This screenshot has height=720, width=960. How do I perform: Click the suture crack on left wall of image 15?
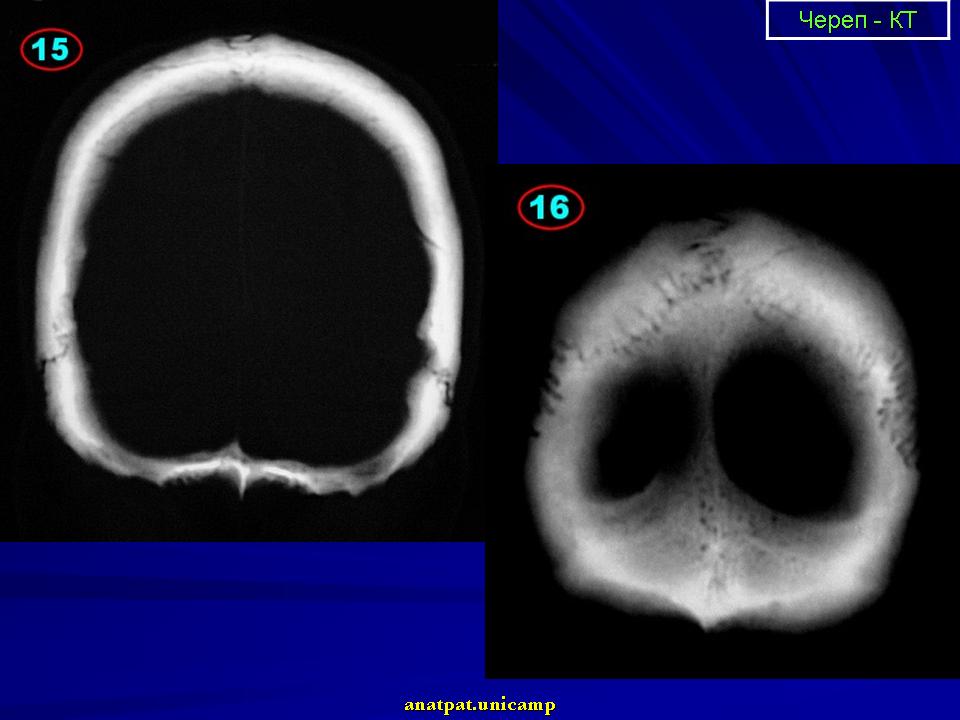[x=52, y=345]
